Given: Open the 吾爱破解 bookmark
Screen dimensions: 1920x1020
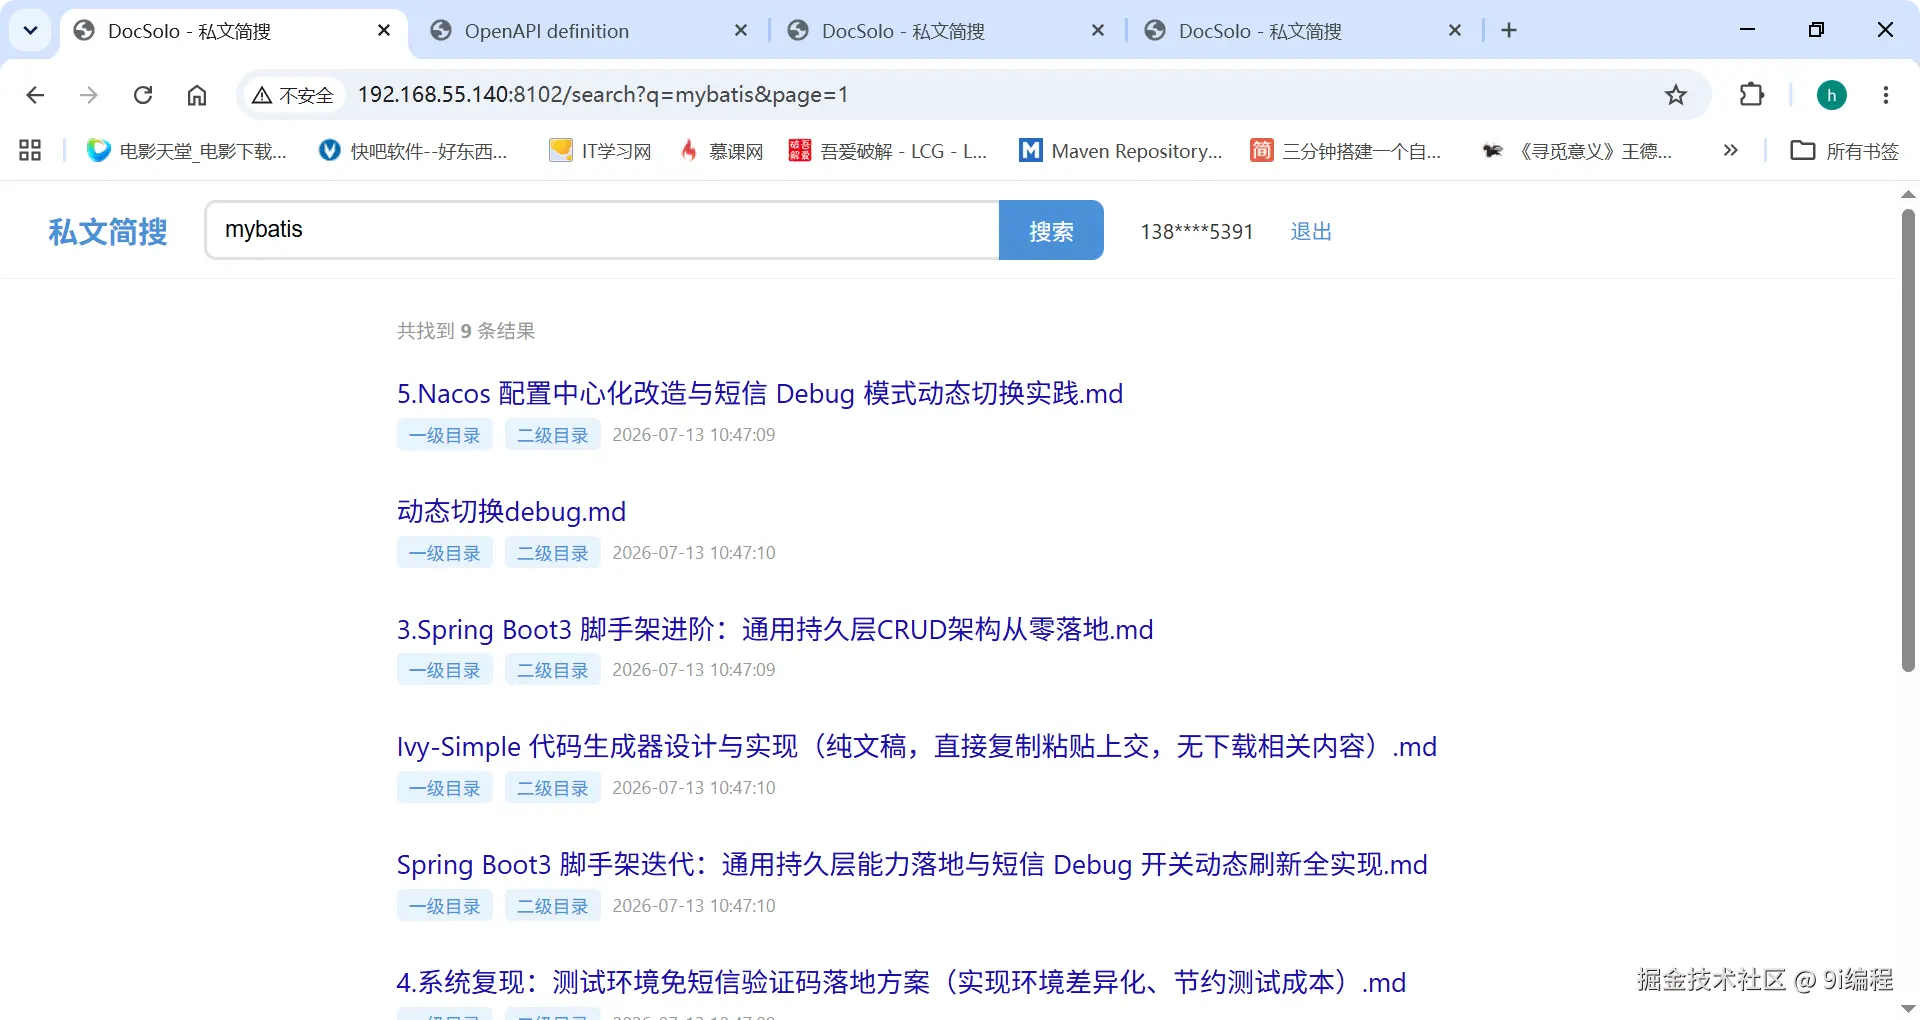Looking at the screenshot, I should pyautogui.click(x=888, y=151).
